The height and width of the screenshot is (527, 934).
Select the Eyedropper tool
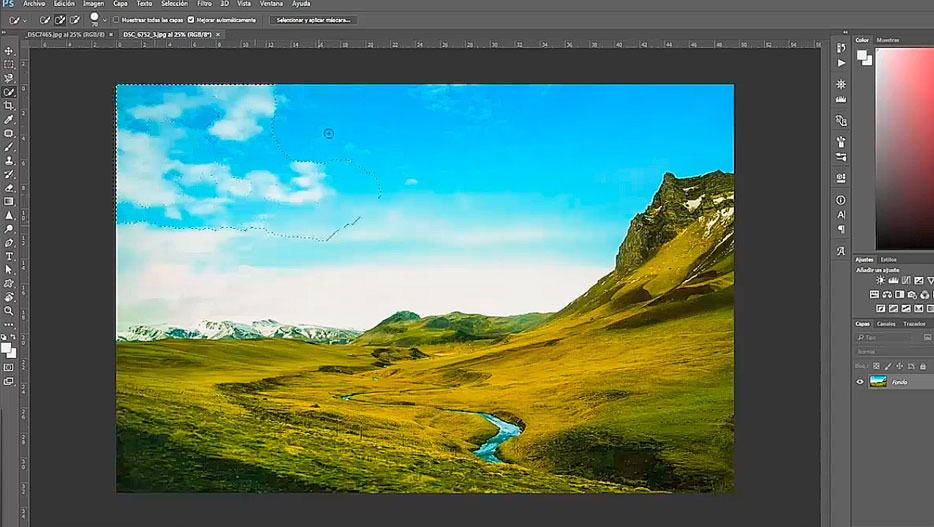click(9, 119)
